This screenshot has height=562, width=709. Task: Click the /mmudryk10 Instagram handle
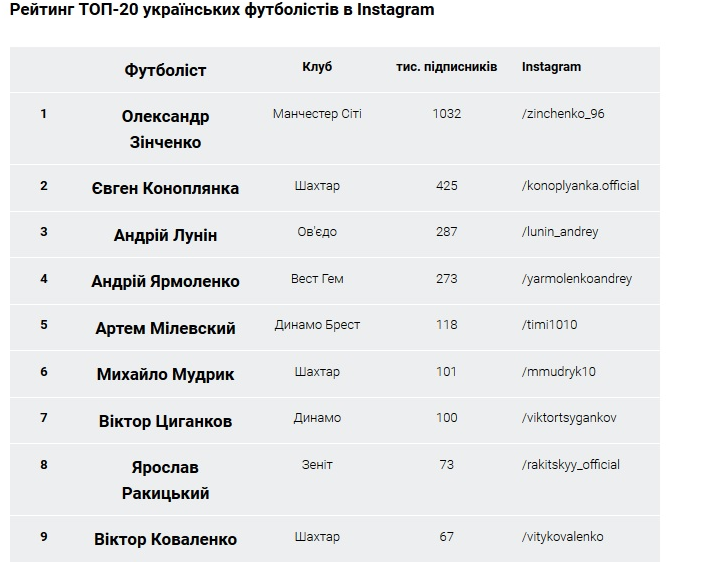(558, 372)
